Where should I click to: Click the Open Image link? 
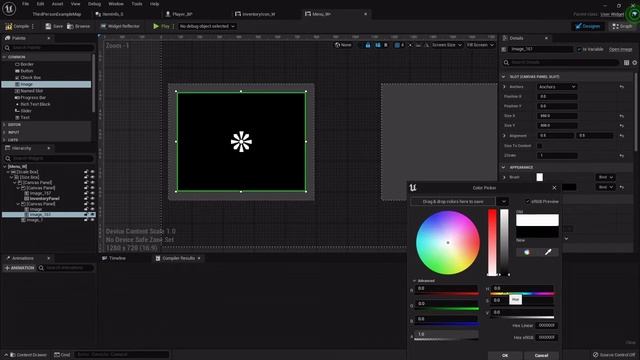click(x=620, y=49)
